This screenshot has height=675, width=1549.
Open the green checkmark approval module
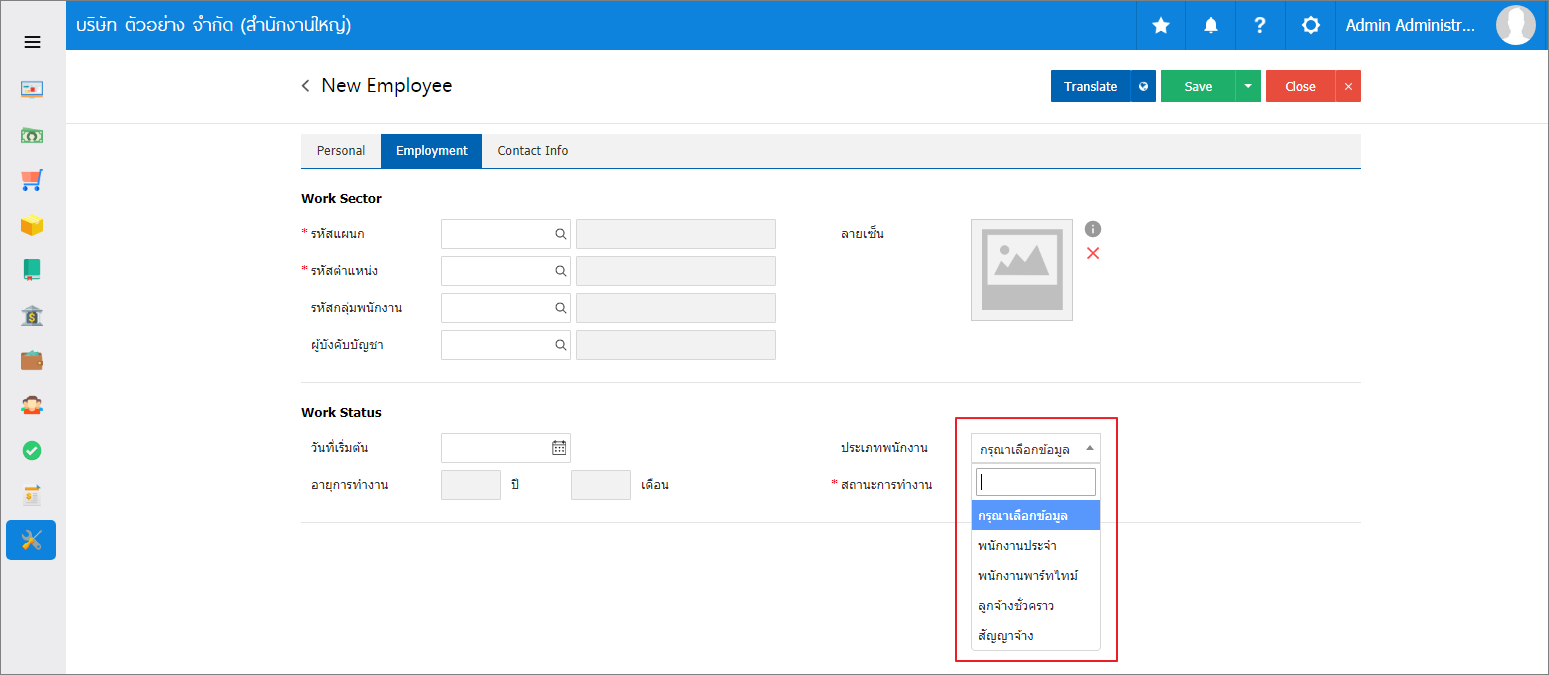click(x=32, y=451)
